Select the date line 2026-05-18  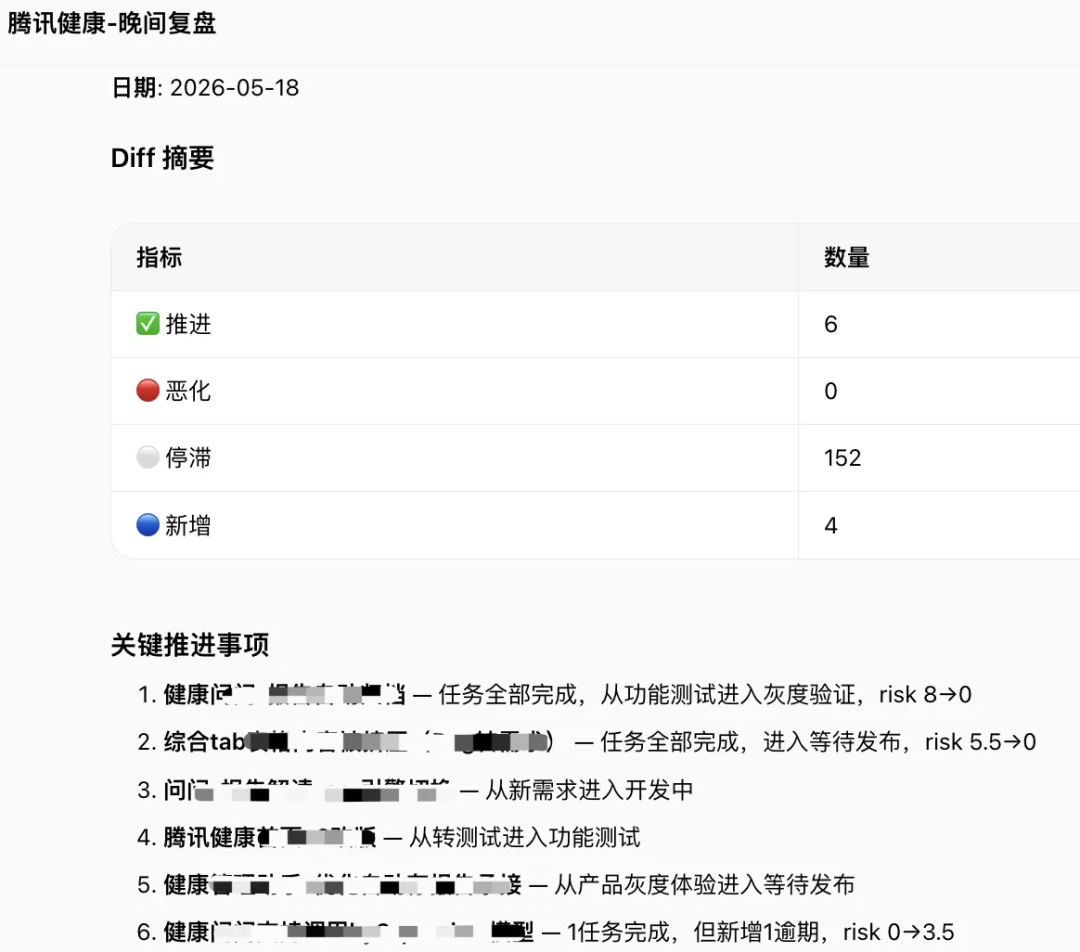coord(205,87)
